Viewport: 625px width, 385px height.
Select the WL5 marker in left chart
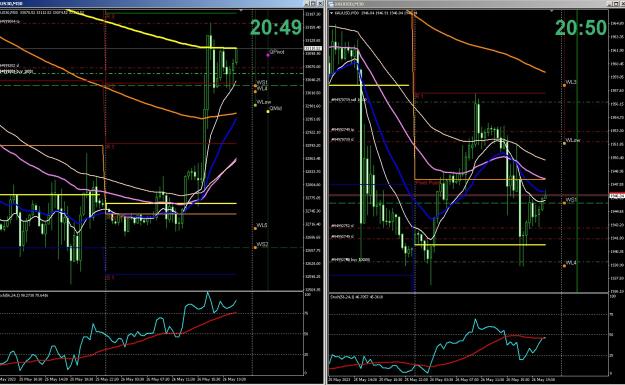coord(256,228)
